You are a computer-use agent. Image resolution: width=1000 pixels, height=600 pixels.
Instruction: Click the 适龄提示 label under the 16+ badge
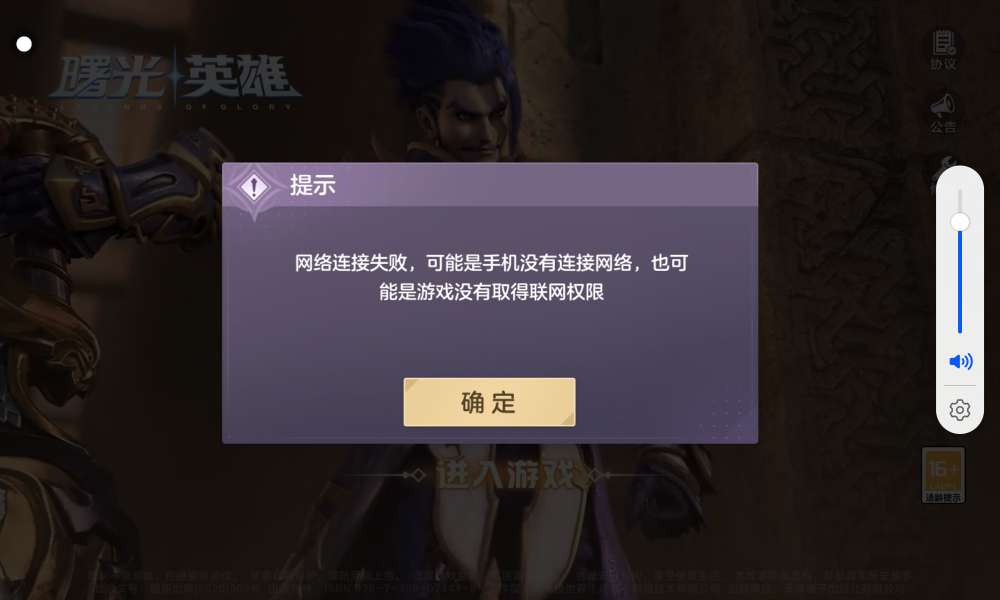943,497
